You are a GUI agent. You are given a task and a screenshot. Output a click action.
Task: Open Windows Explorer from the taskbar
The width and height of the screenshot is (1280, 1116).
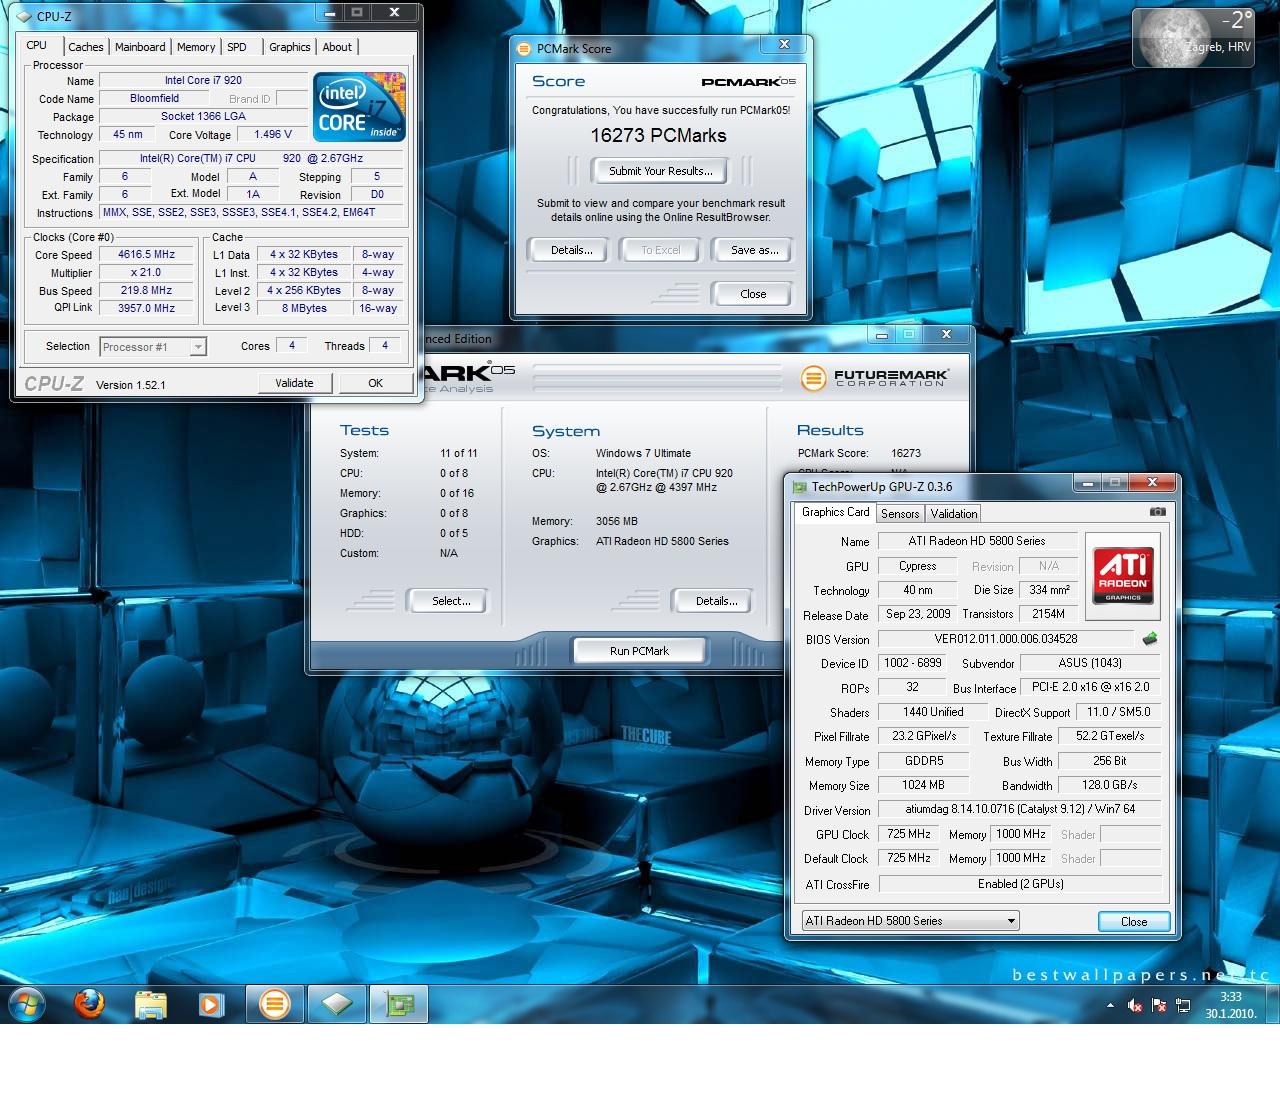(150, 1003)
